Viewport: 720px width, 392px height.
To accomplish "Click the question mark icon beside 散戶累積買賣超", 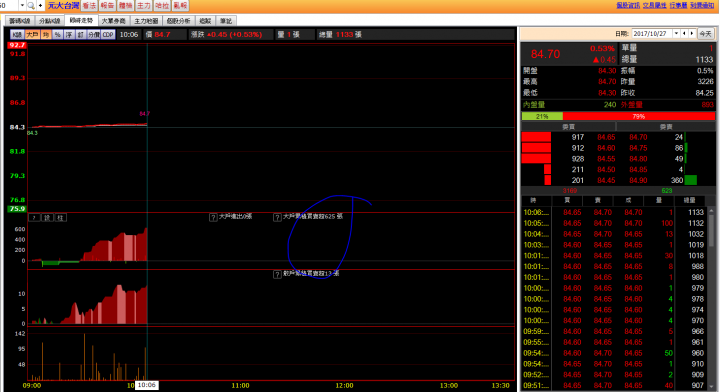I will [277, 274].
